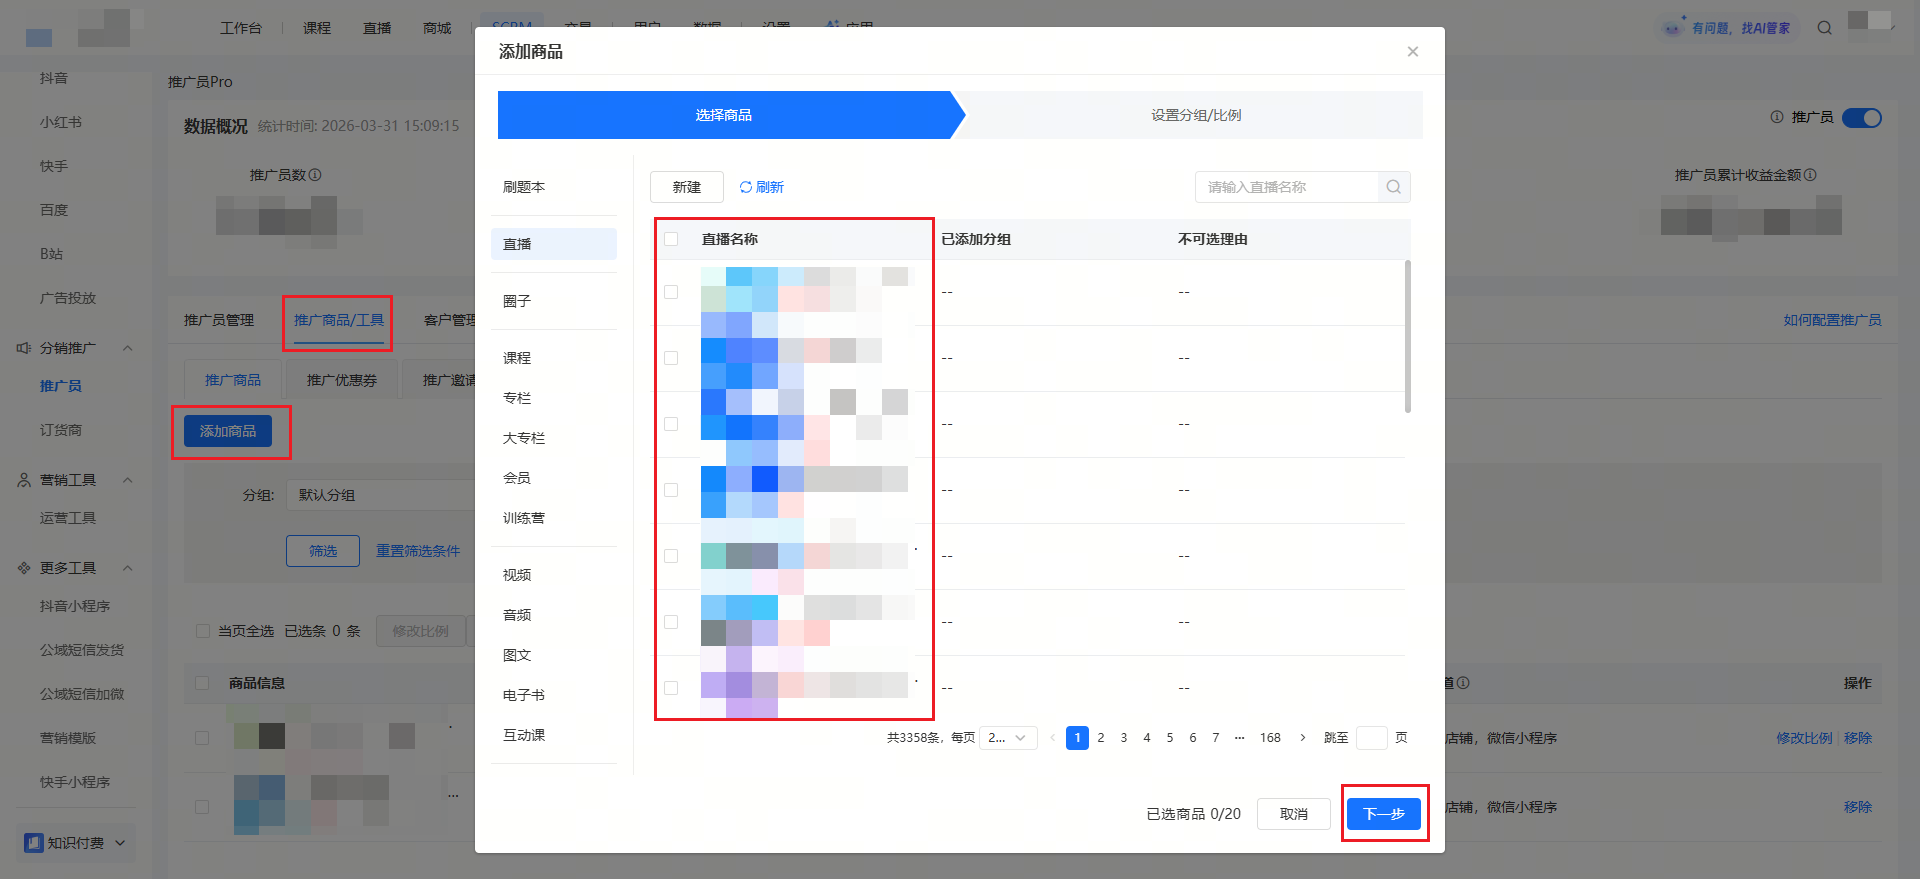This screenshot has width=1920, height=879.
Task: Click the 跳至 page number input box
Action: click(1371, 738)
